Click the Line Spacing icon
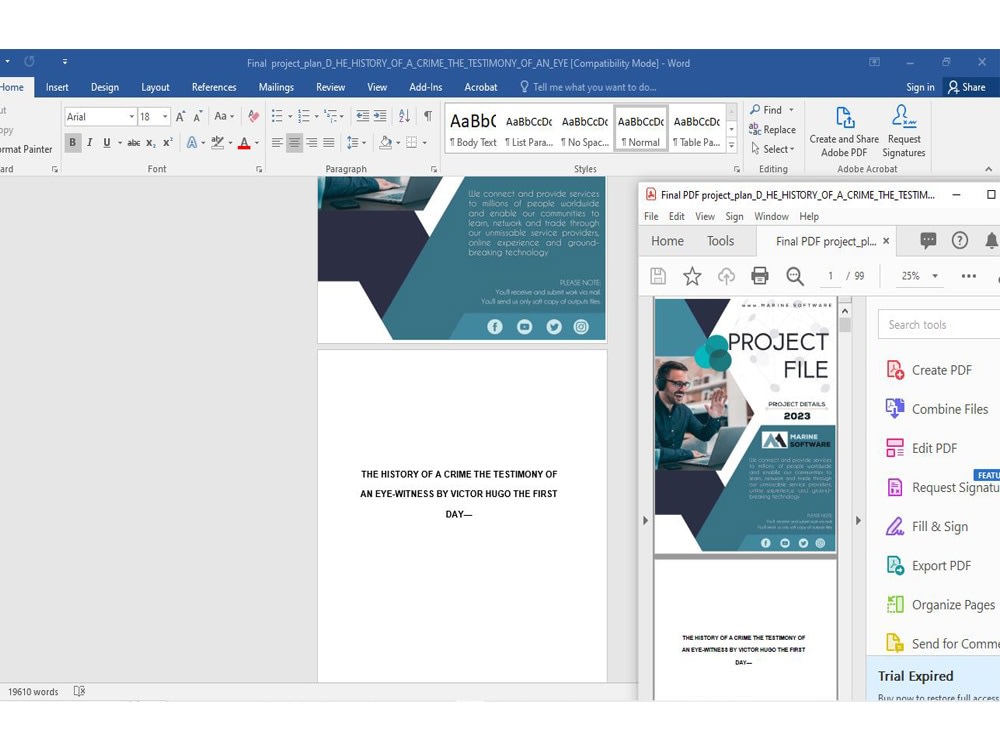This screenshot has width=1000, height=750. tap(352, 143)
